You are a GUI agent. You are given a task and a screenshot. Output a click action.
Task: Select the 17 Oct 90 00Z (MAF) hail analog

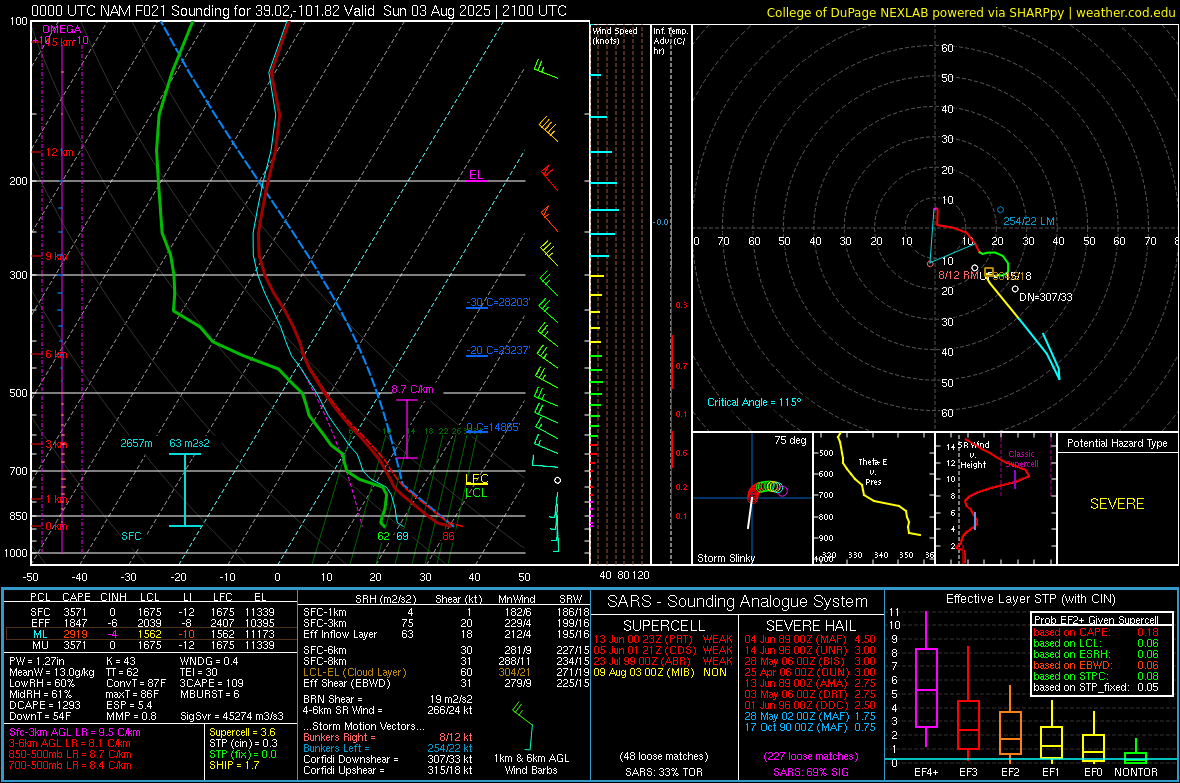click(x=810, y=727)
